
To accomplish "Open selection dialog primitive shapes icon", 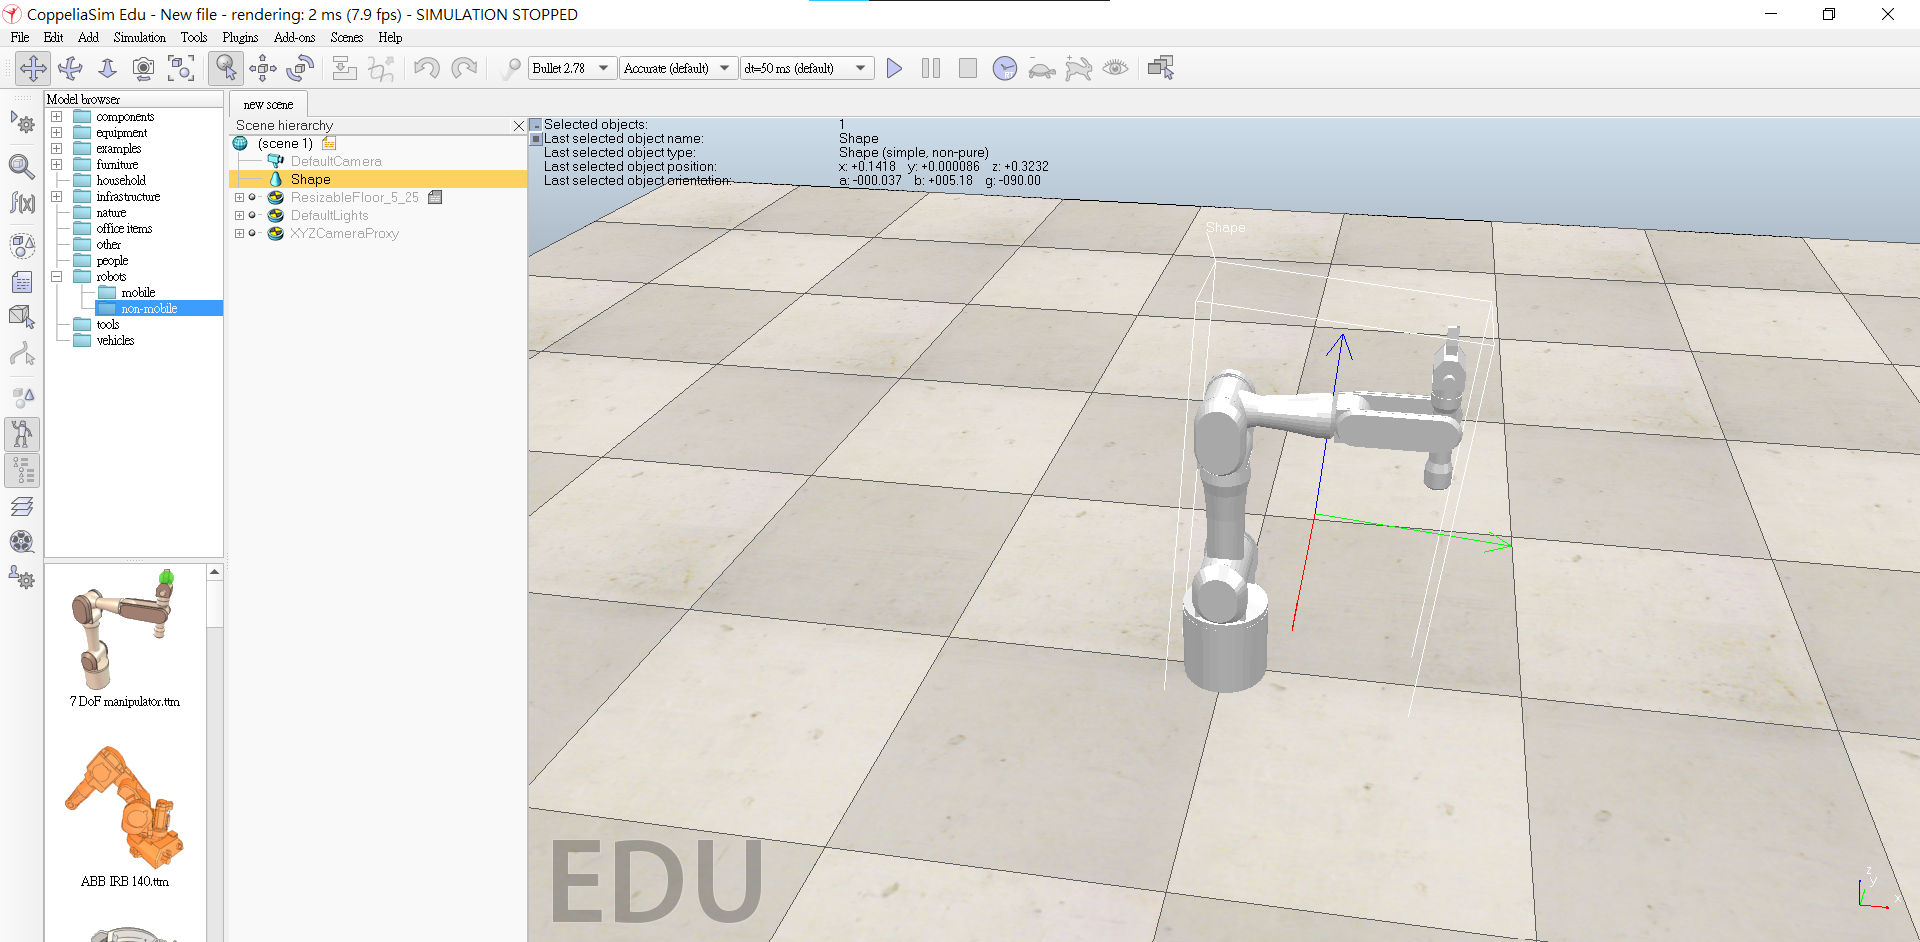I will (x=22, y=397).
